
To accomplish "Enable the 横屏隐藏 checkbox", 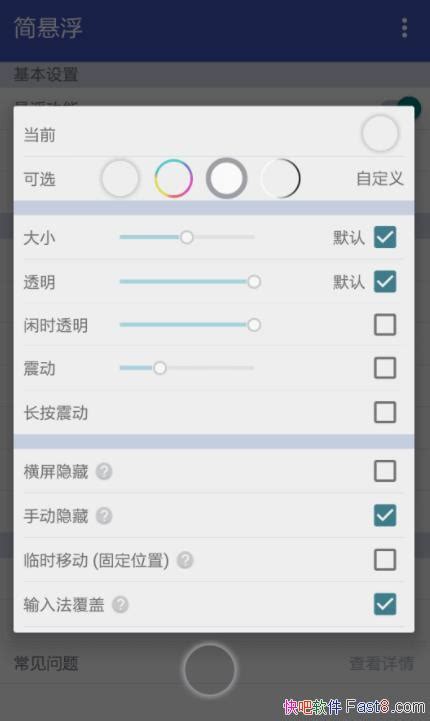I will tap(385, 471).
